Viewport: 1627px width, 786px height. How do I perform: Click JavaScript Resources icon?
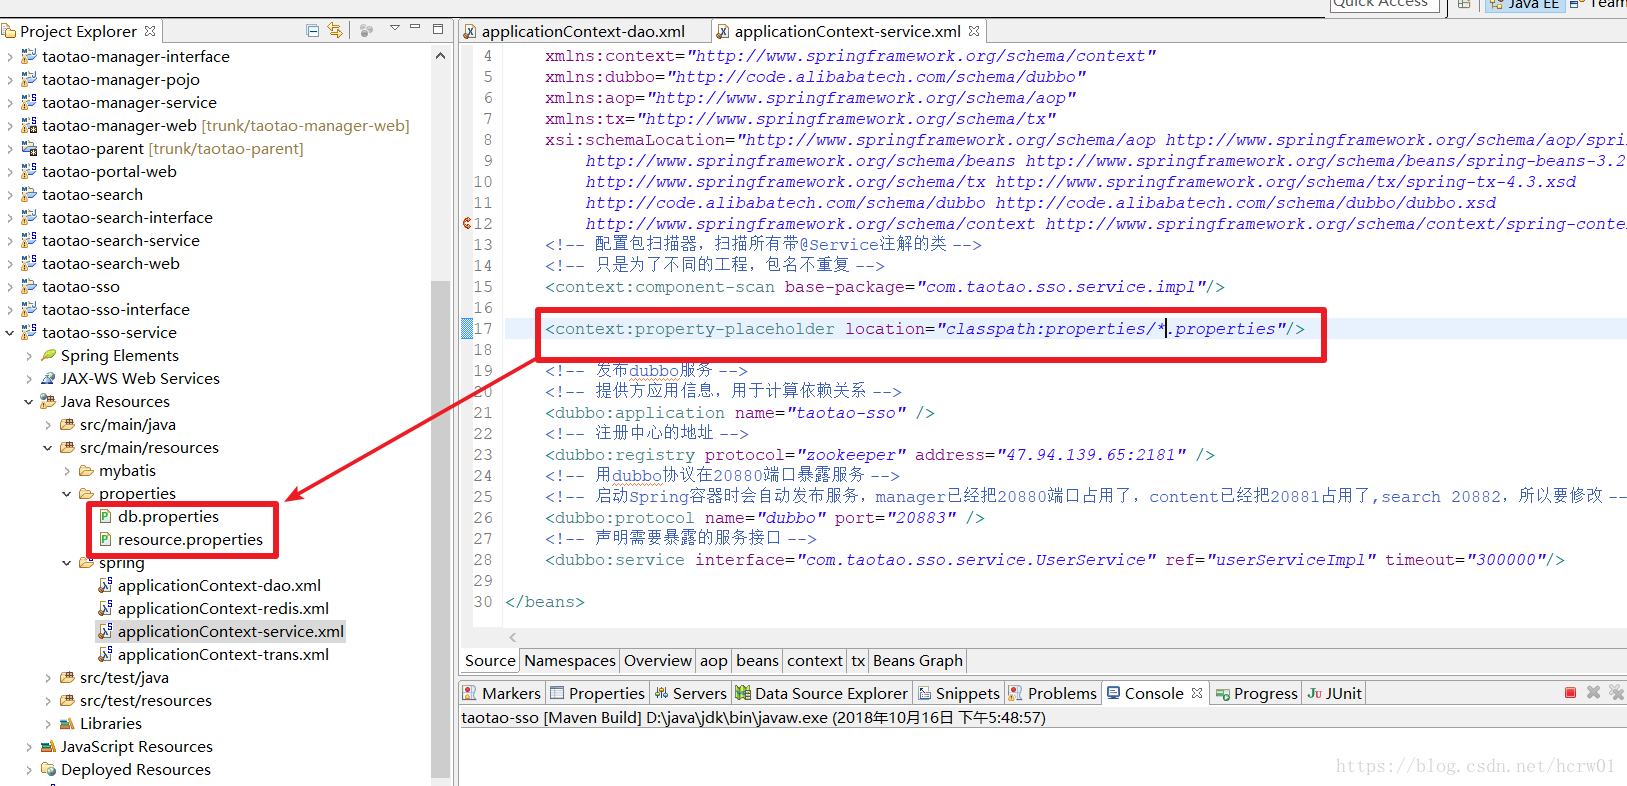(x=48, y=747)
